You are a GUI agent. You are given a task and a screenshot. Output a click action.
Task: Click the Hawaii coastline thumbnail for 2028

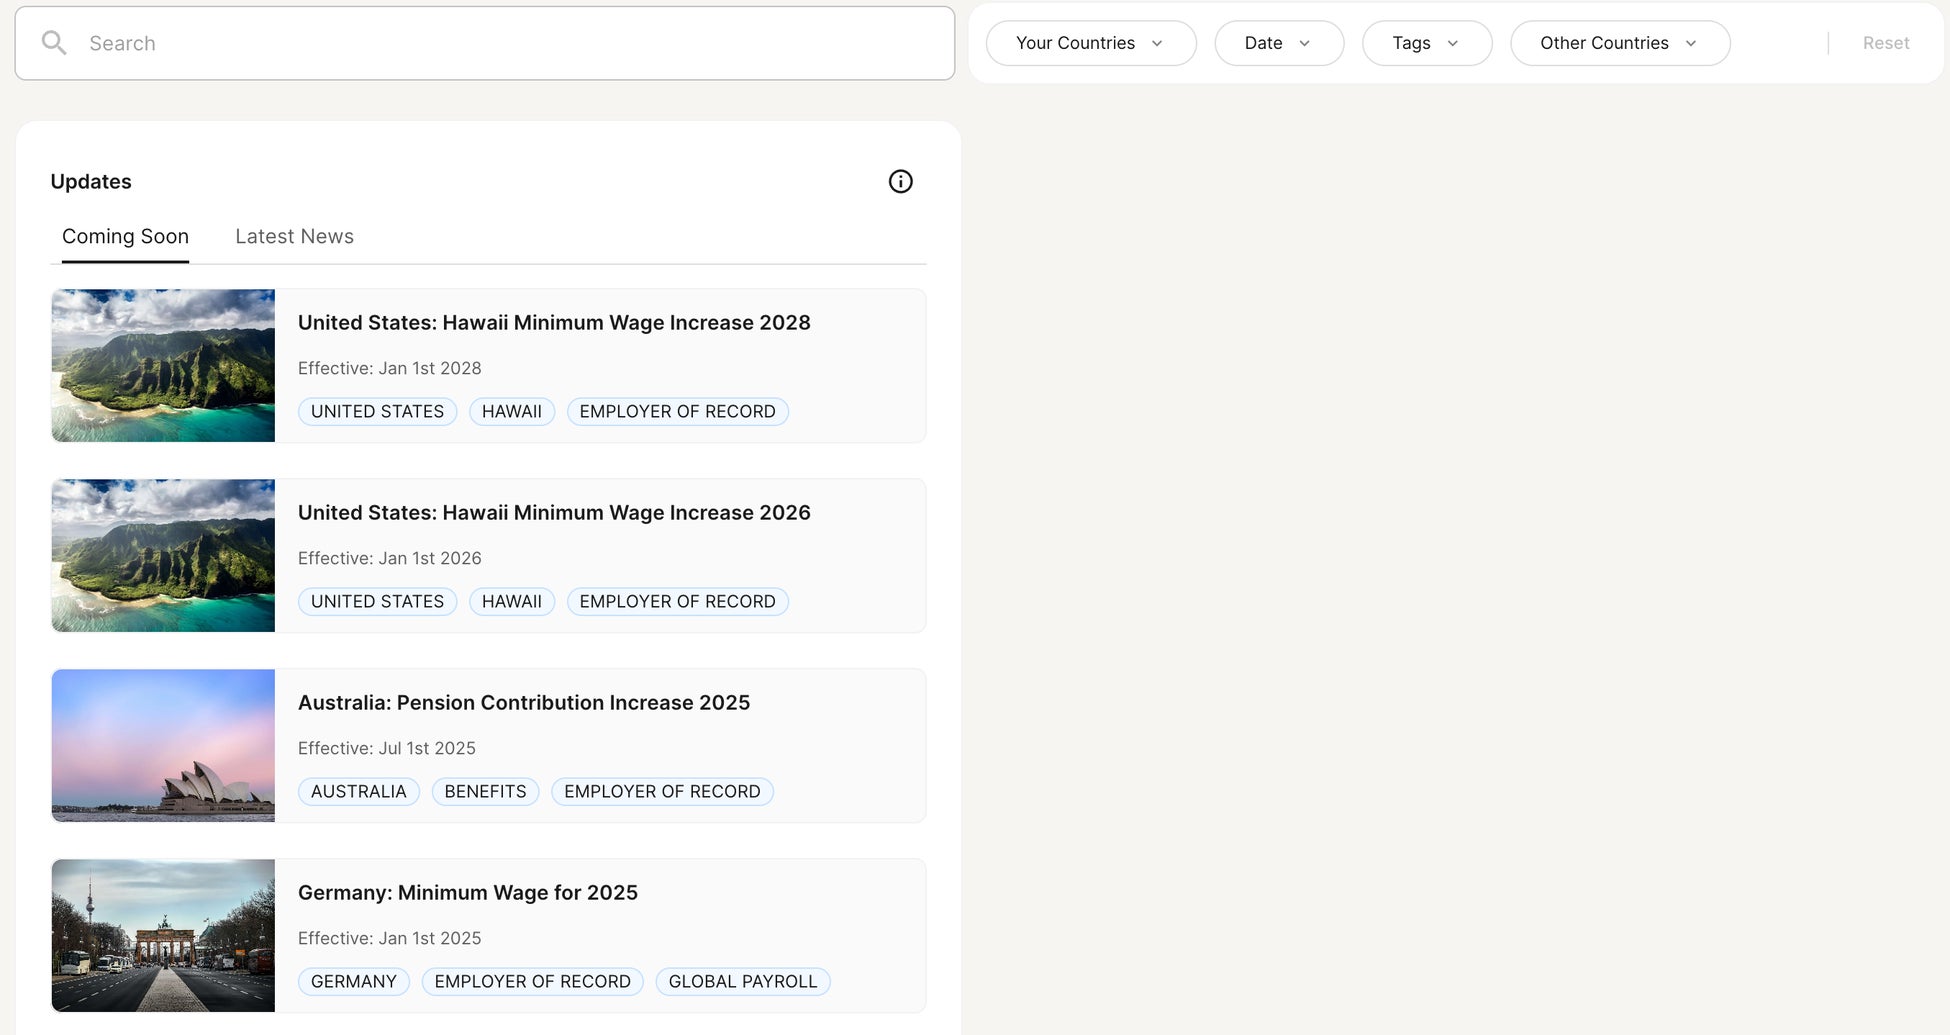pyautogui.click(x=163, y=366)
